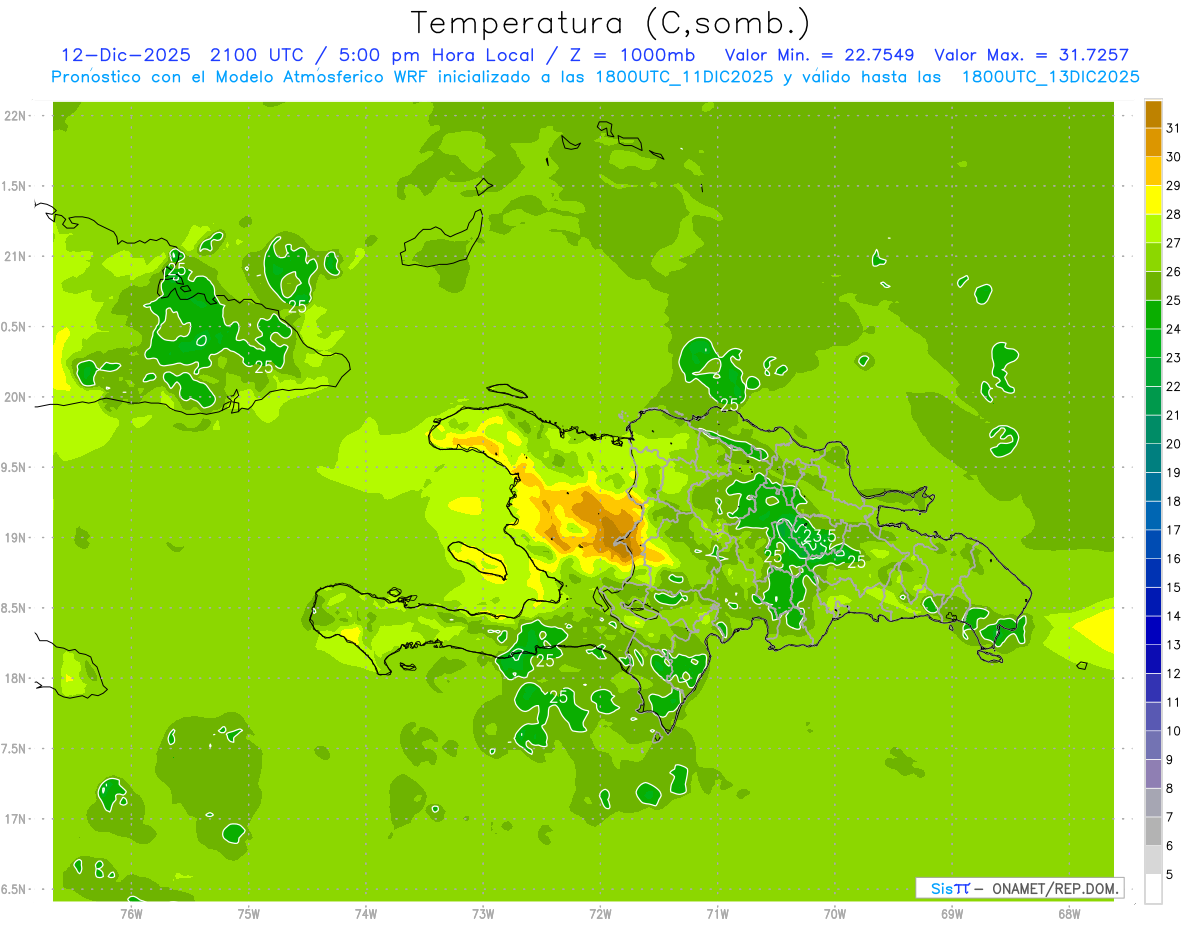Select the blue legend swatch between 16 and 17
1200x927 pixels.
coord(1153,544)
